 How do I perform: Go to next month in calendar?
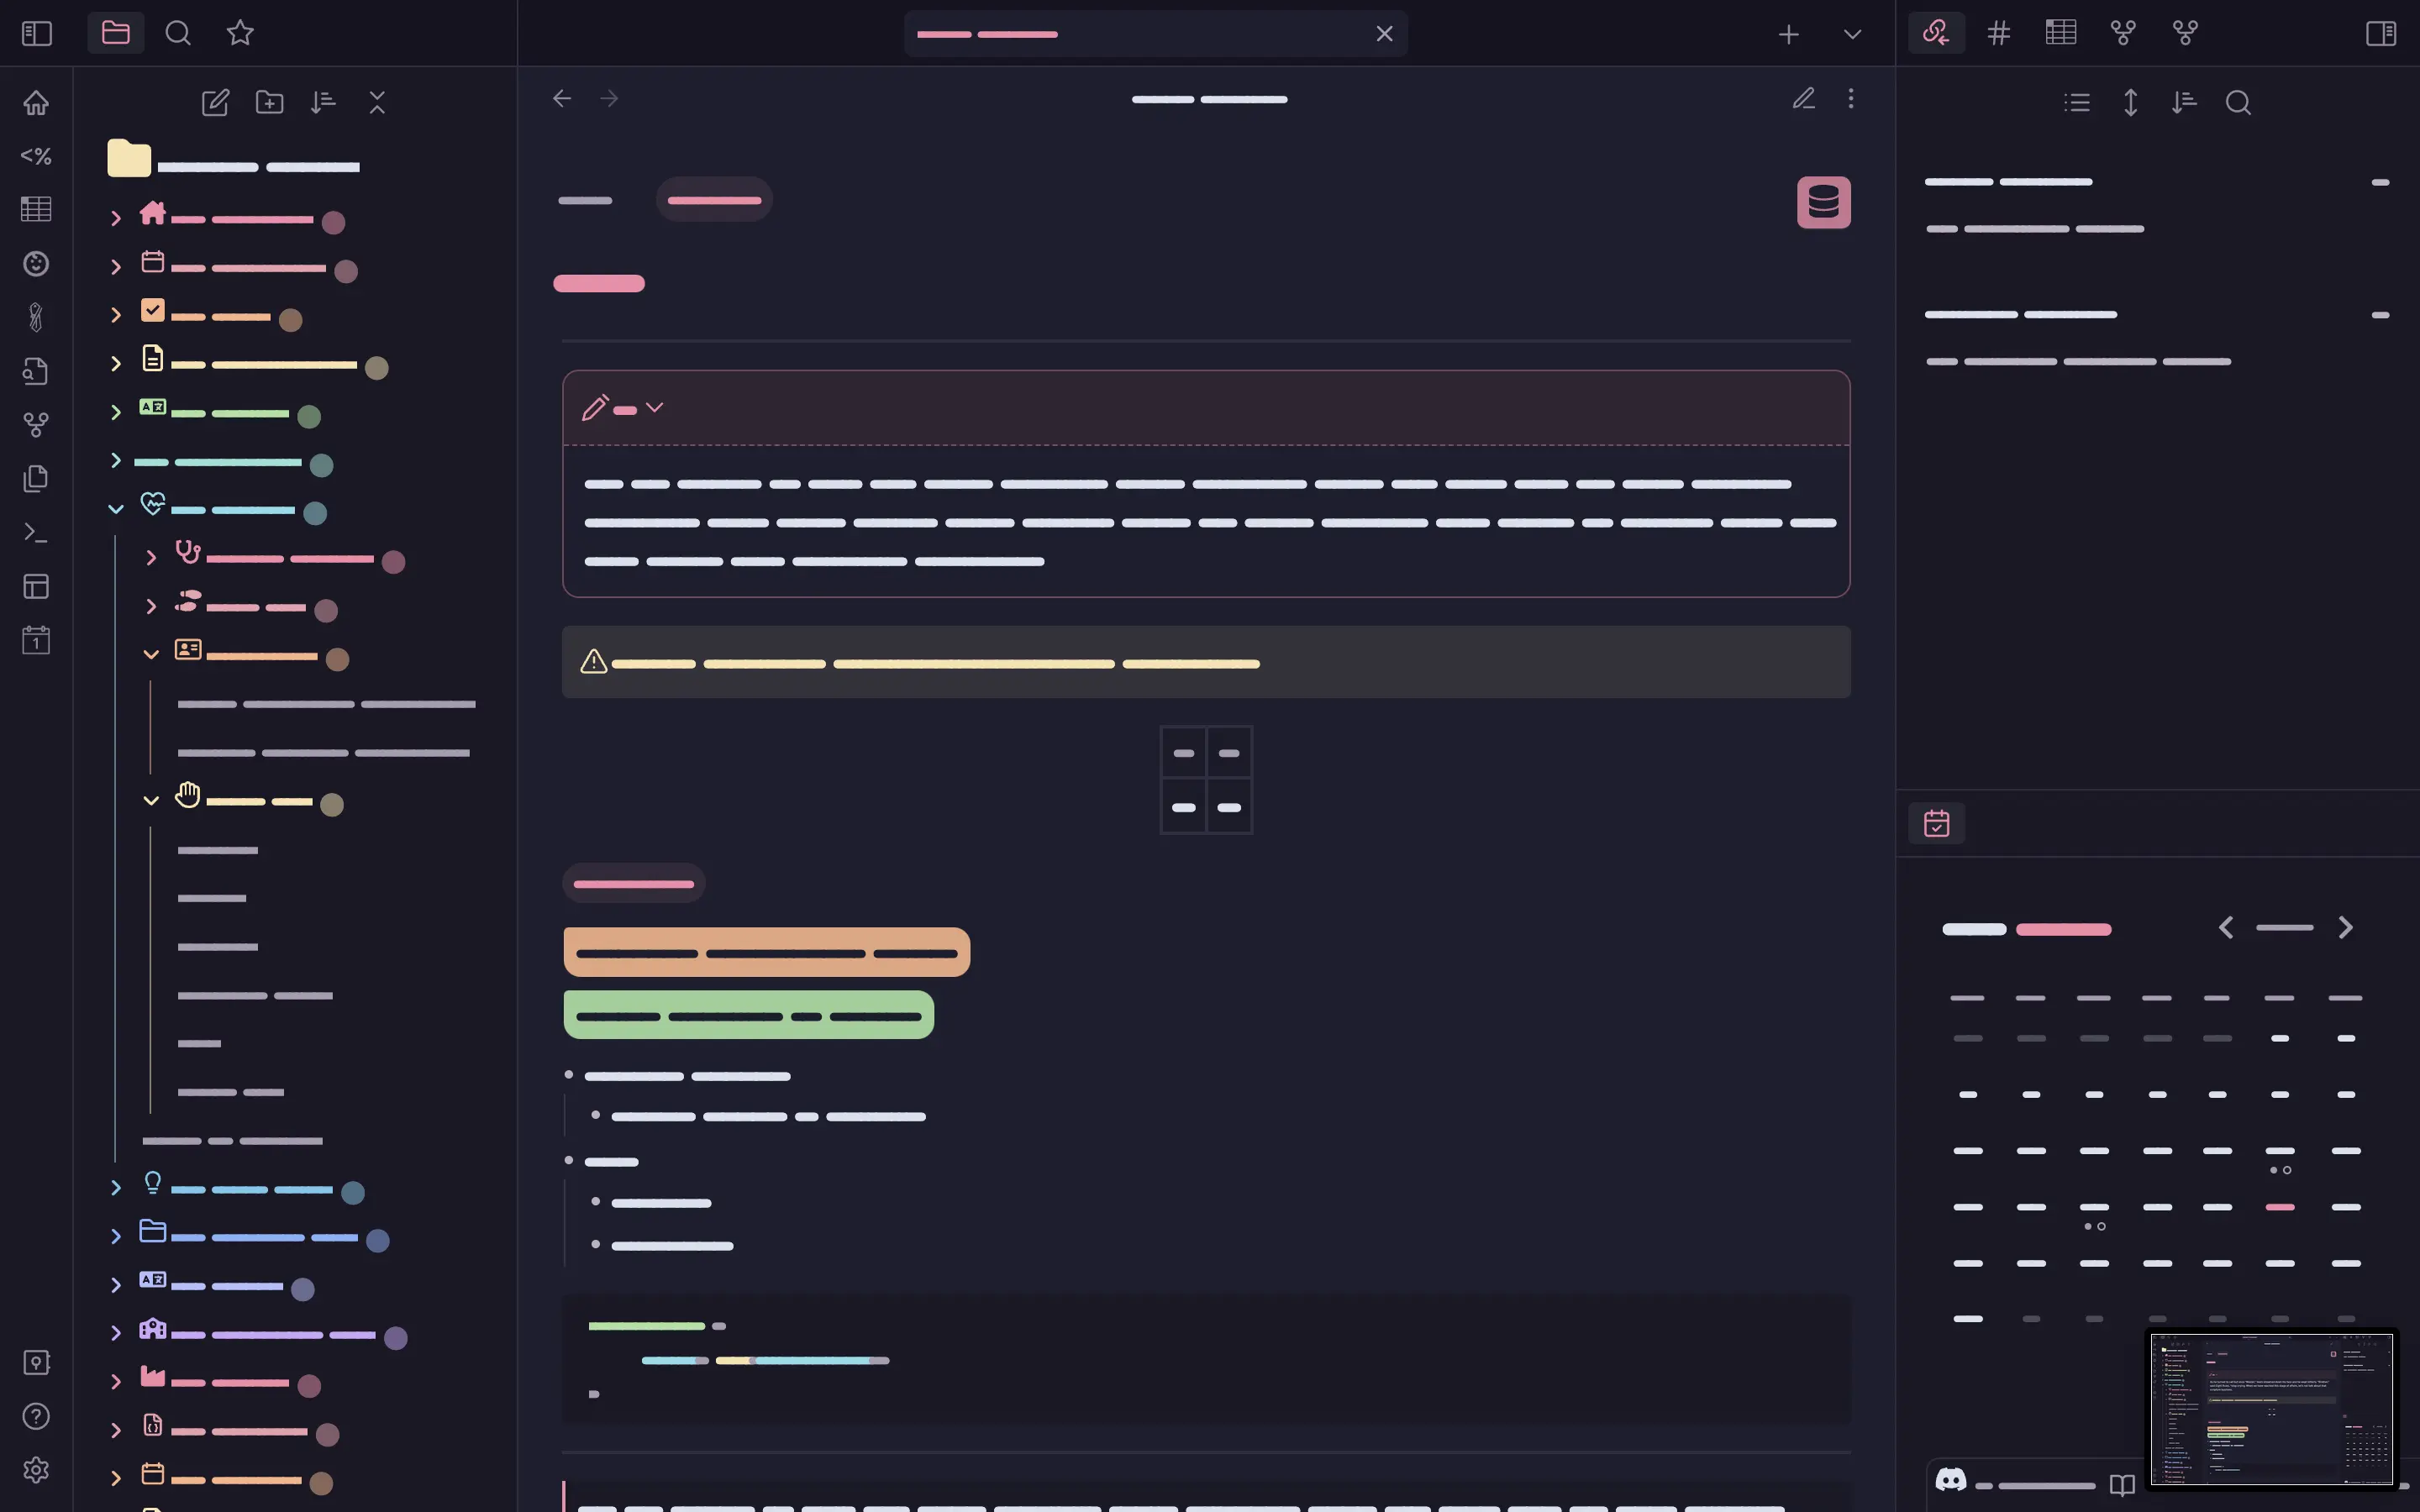[x=2345, y=928]
